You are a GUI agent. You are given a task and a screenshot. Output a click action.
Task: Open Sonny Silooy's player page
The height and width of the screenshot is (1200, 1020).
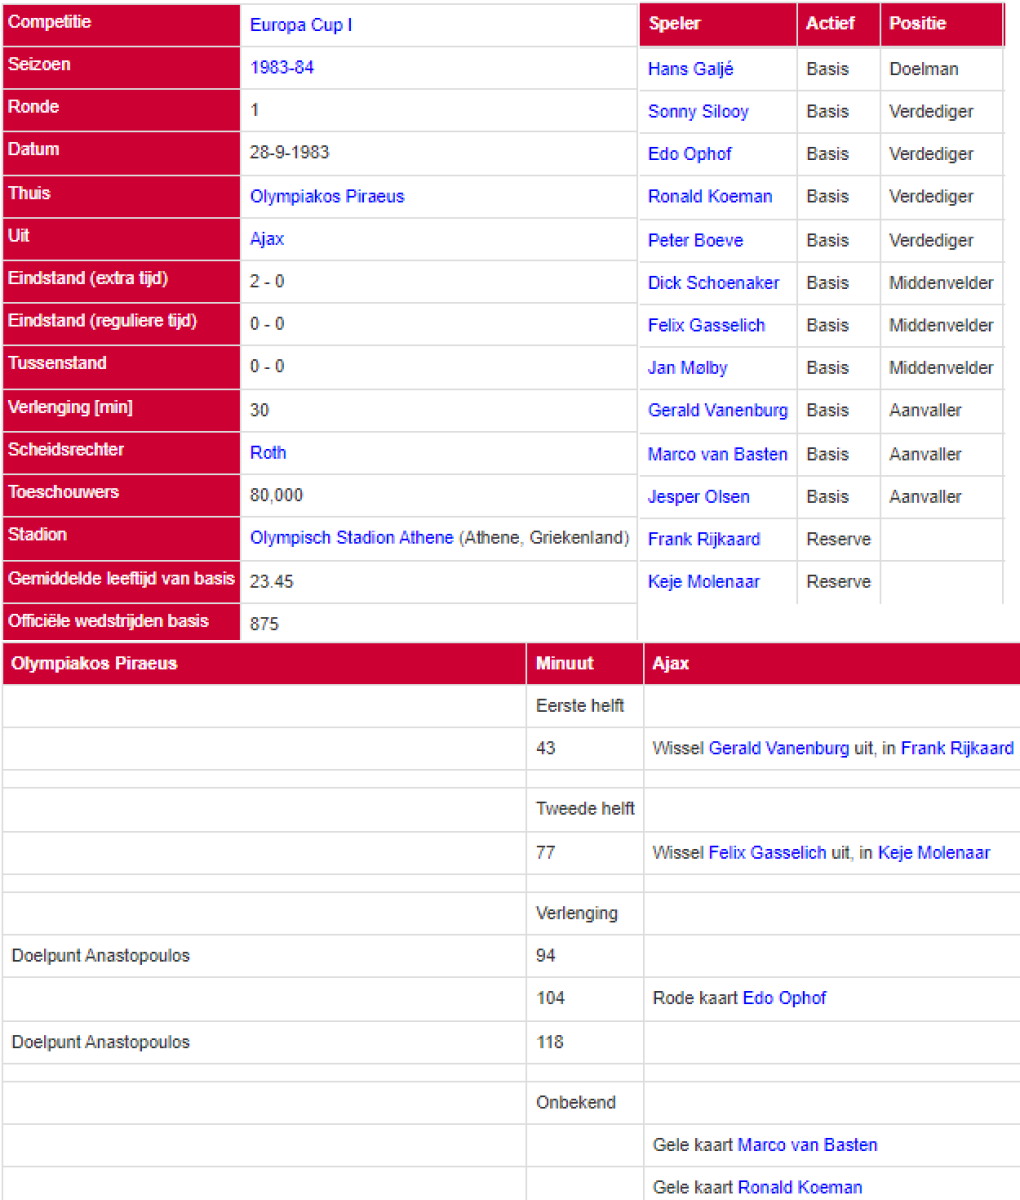pyautogui.click(x=698, y=111)
